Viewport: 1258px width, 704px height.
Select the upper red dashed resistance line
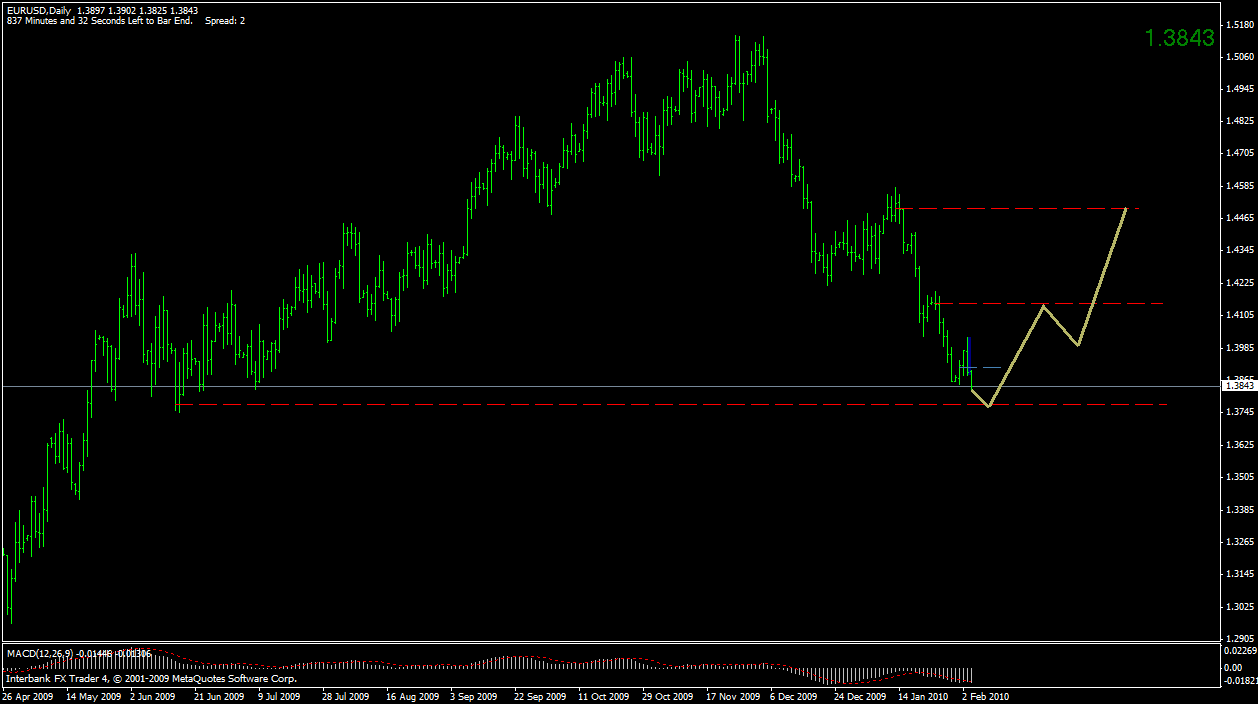[1020, 208]
